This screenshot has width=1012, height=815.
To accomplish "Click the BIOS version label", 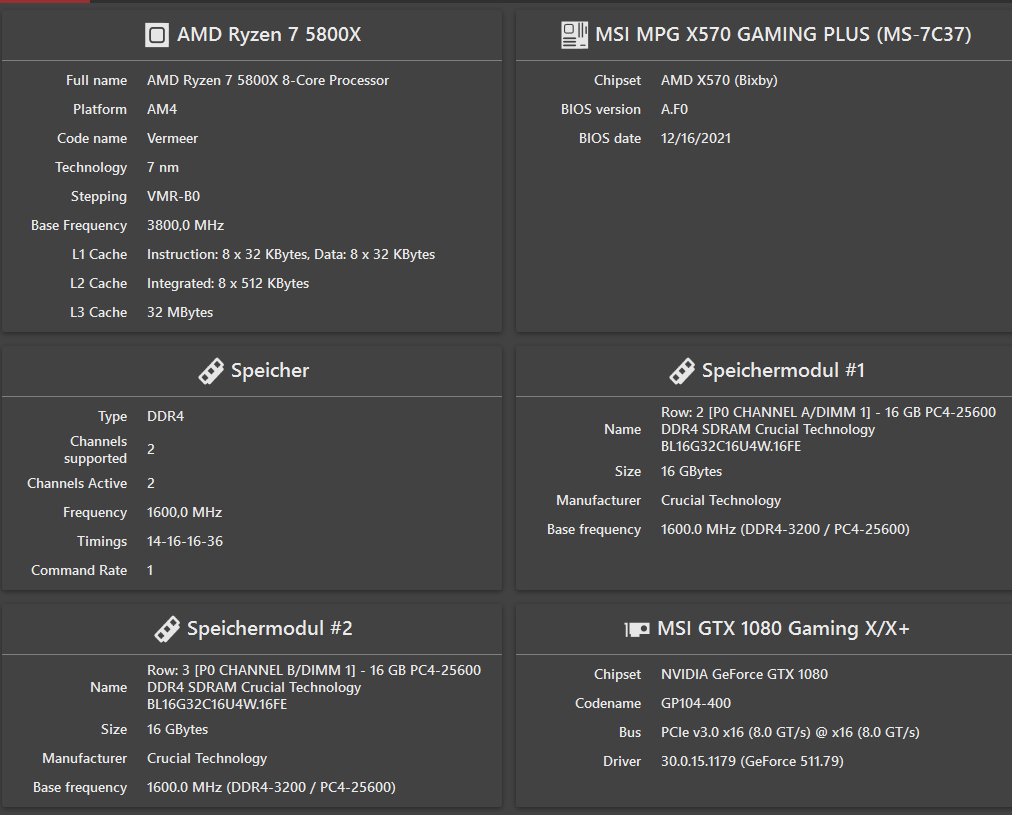I will point(600,110).
